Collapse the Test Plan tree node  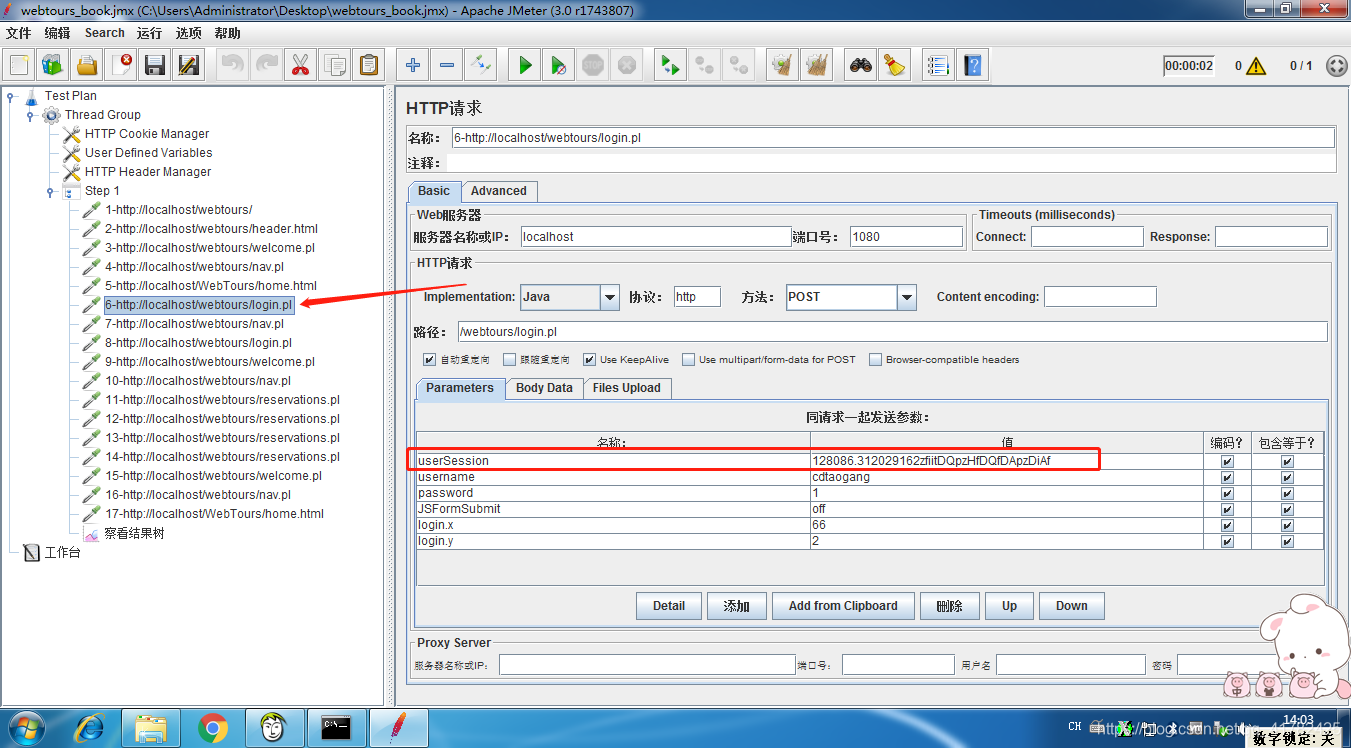(10, 97)
